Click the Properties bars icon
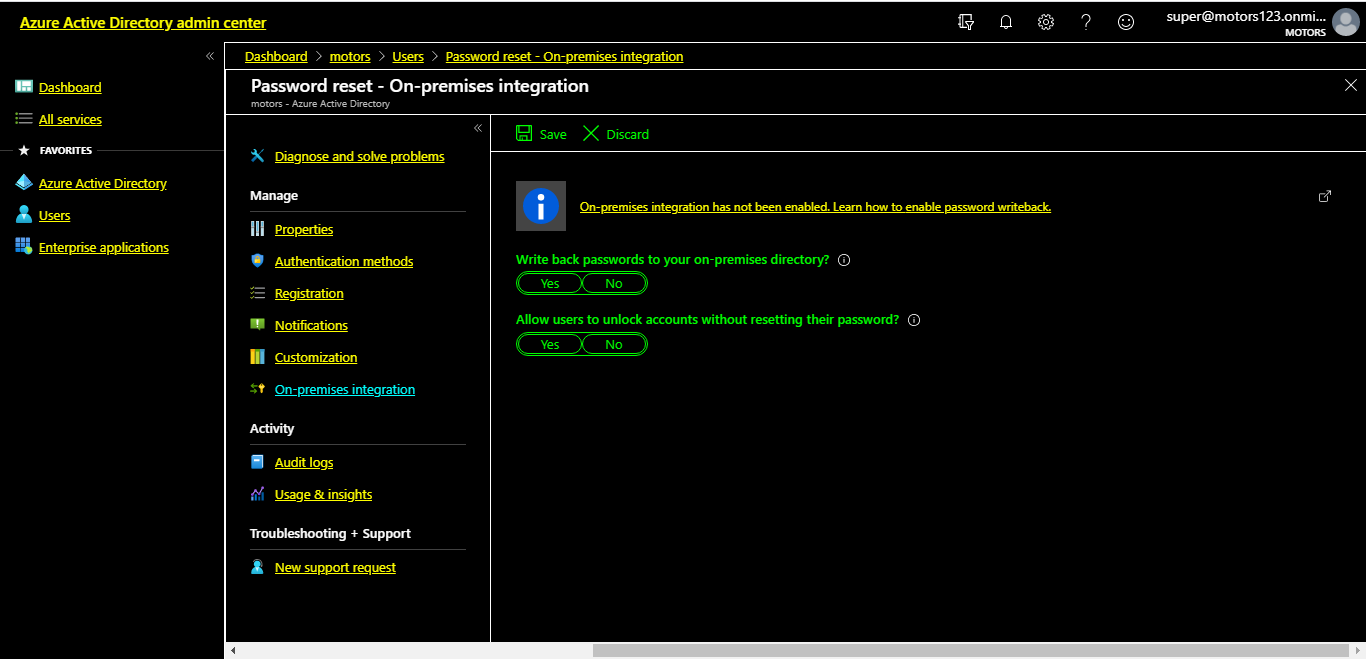This screenshot has width=1366, height=659. tap(258, 229)
